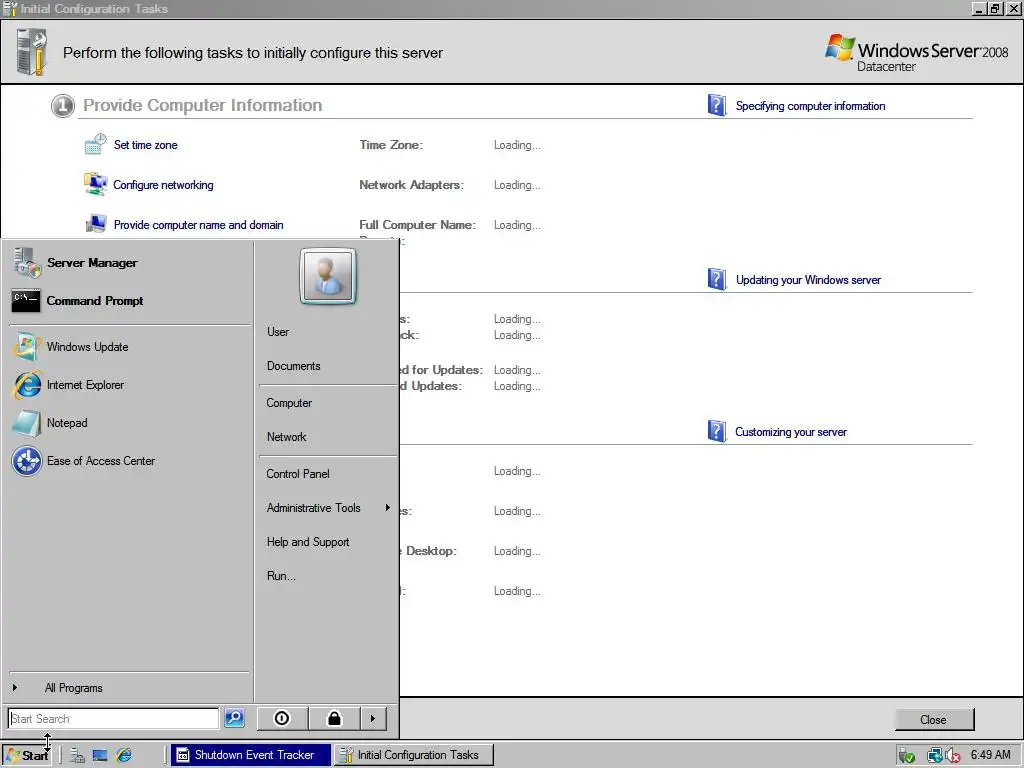Open Updating your Windows server help
Image resolution: width=1024 pixels, height=768 pixels.
pyautogui.click(x=808, y=280)
